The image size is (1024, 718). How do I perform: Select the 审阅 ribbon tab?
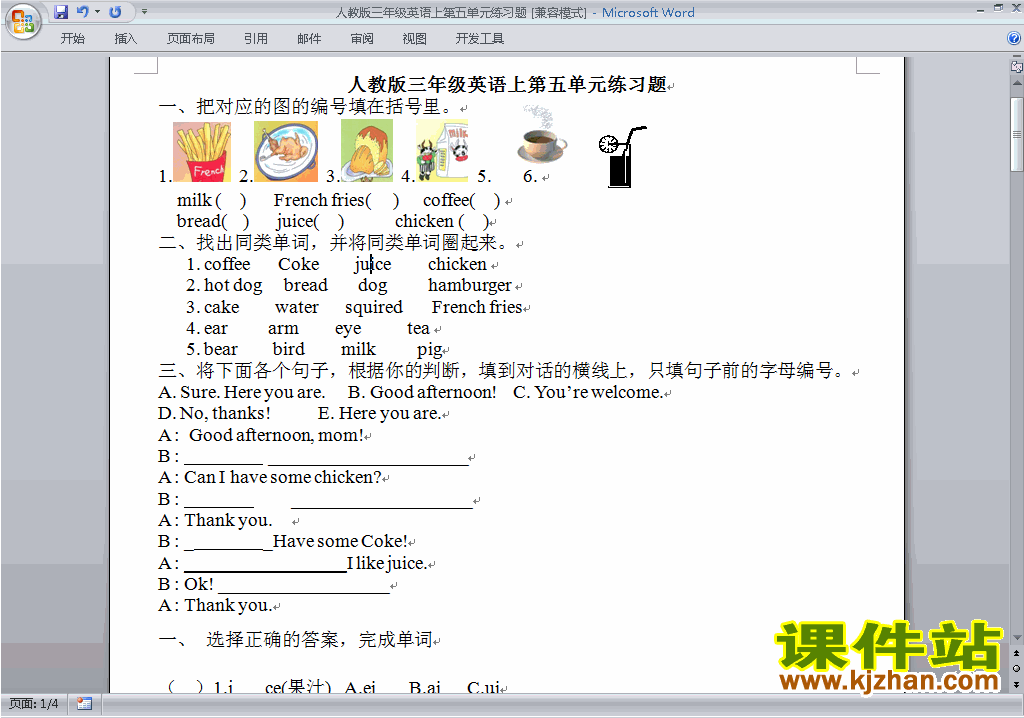pyautogui.click(x=362, y=39)
